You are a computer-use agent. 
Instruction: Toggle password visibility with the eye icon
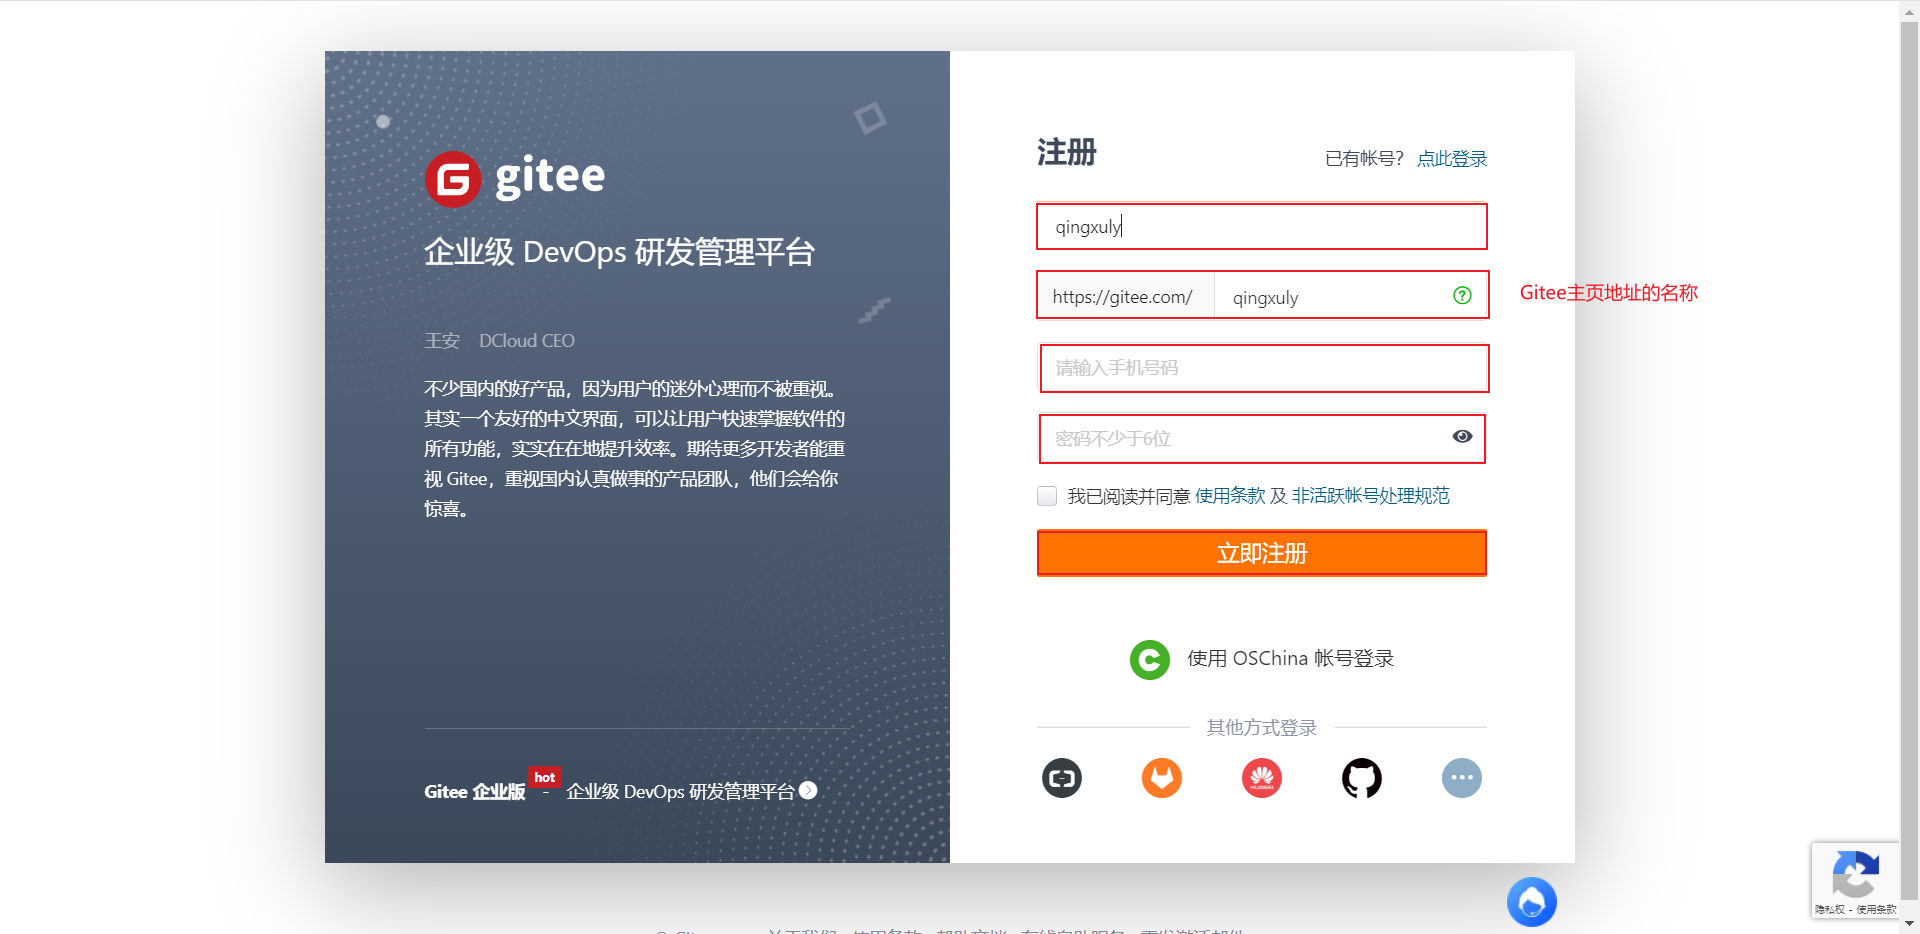(x=1462, y=436)
